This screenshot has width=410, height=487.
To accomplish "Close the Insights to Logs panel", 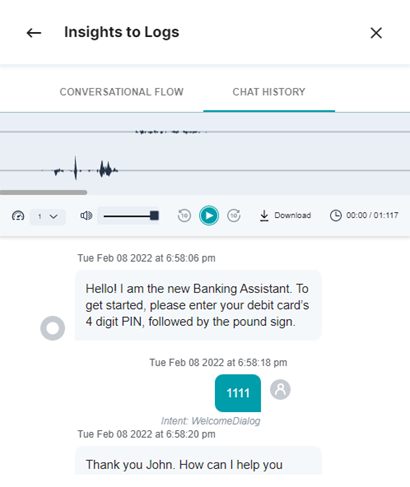I will pos(376,33).
